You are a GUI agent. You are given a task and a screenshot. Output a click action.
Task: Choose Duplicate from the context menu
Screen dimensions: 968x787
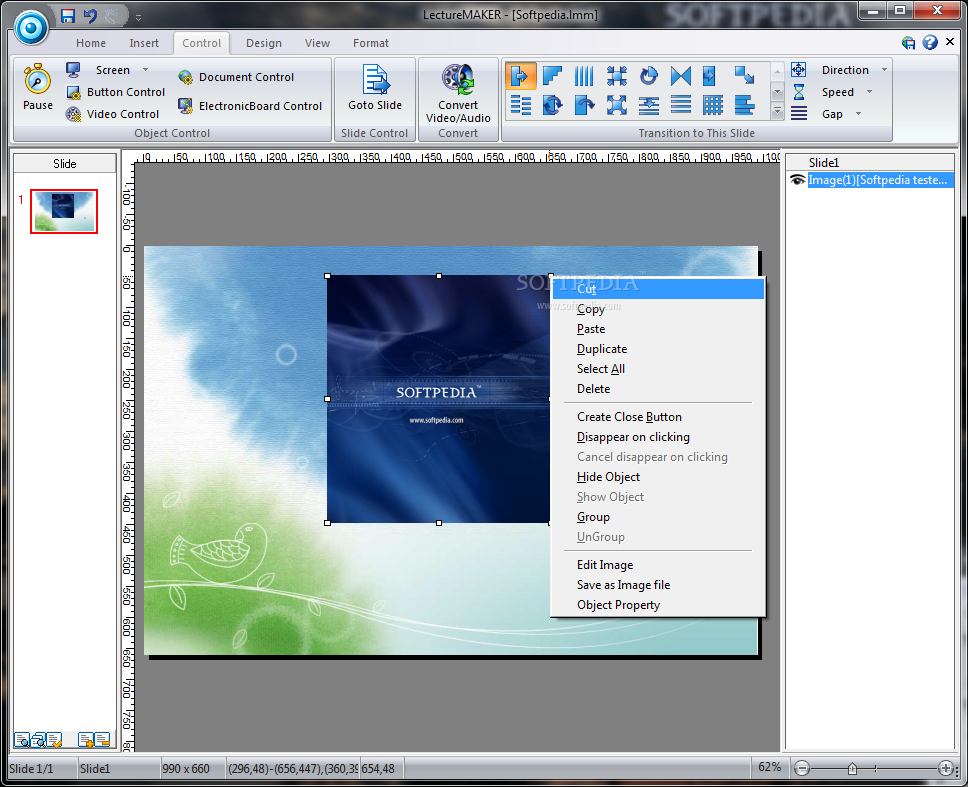658,349
